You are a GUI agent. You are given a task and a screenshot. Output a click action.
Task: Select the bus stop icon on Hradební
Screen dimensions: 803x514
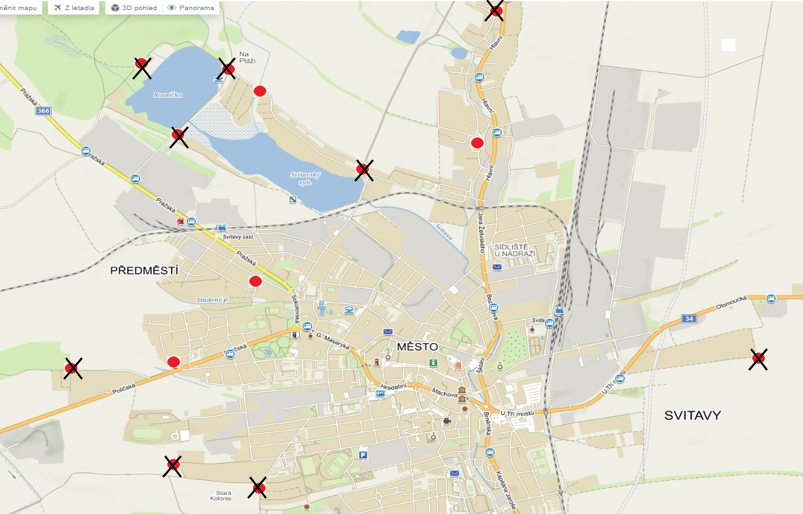[380, 393]
